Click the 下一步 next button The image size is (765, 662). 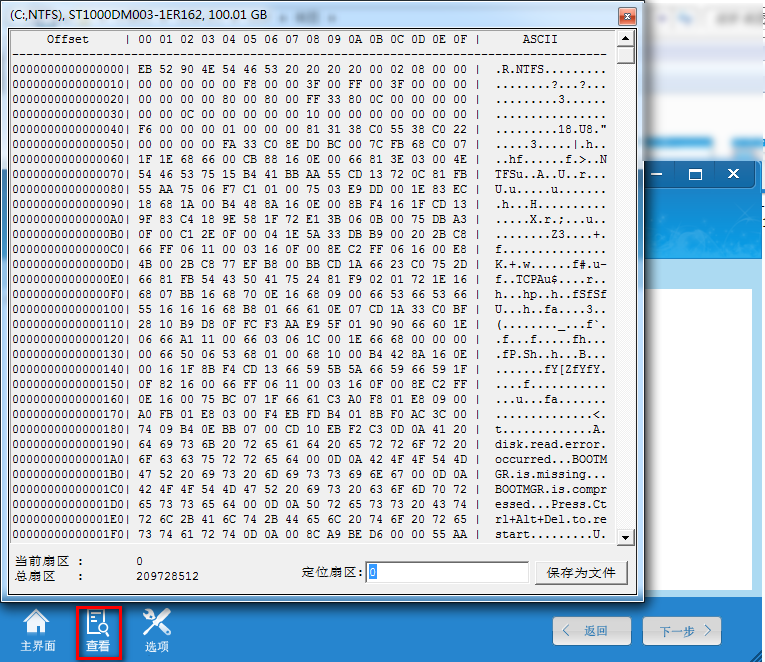tap(682, 631)
